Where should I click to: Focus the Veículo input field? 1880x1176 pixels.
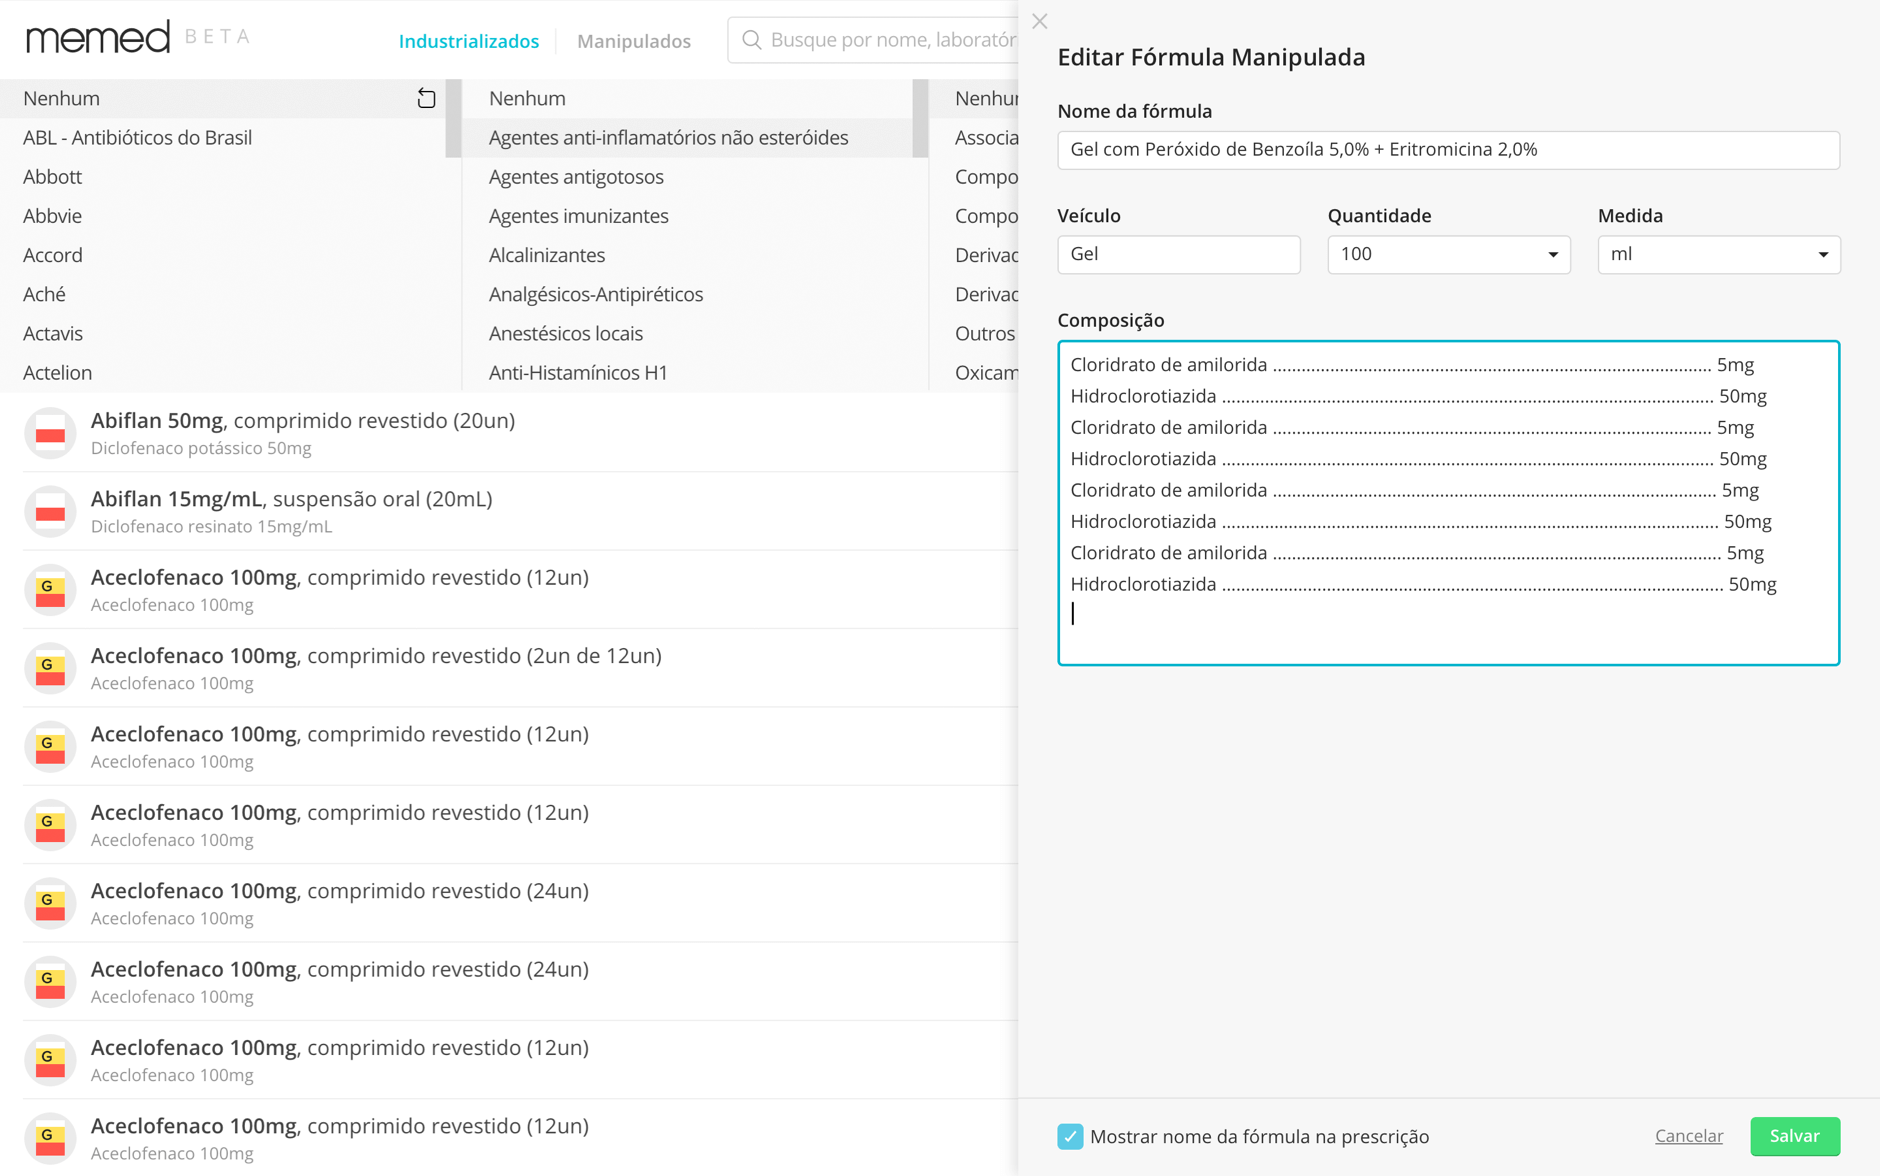(1178, 254)
